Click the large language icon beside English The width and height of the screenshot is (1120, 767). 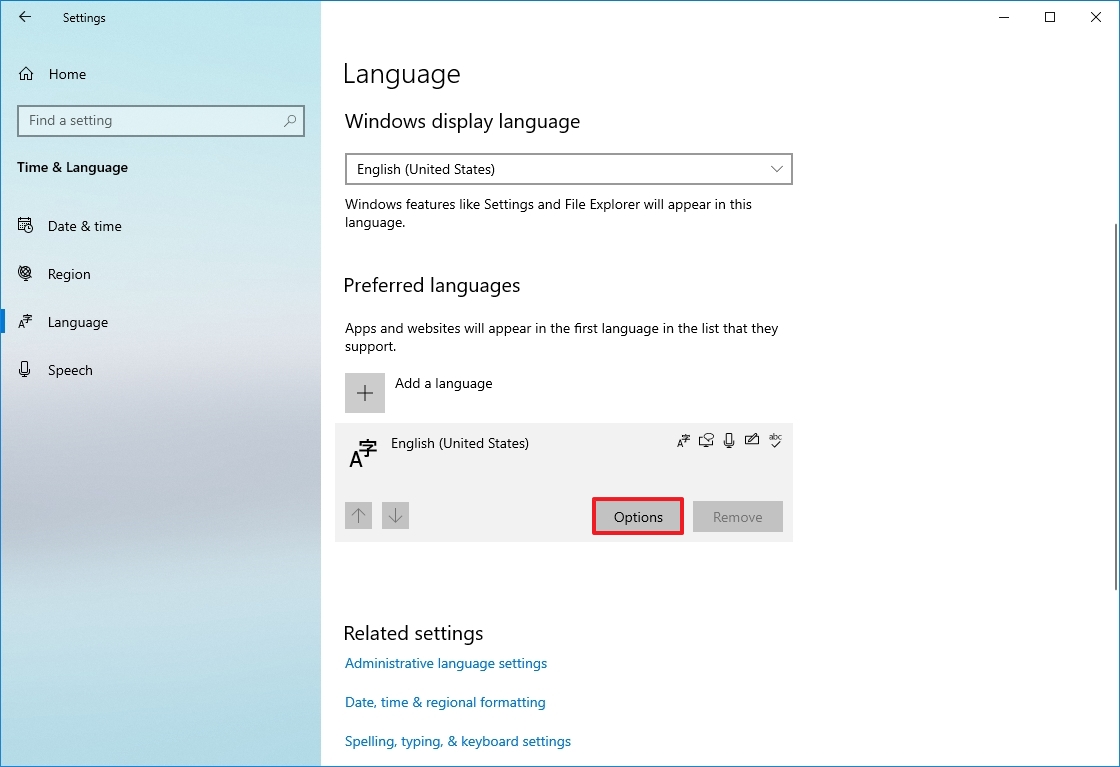[x=362, y=454]
